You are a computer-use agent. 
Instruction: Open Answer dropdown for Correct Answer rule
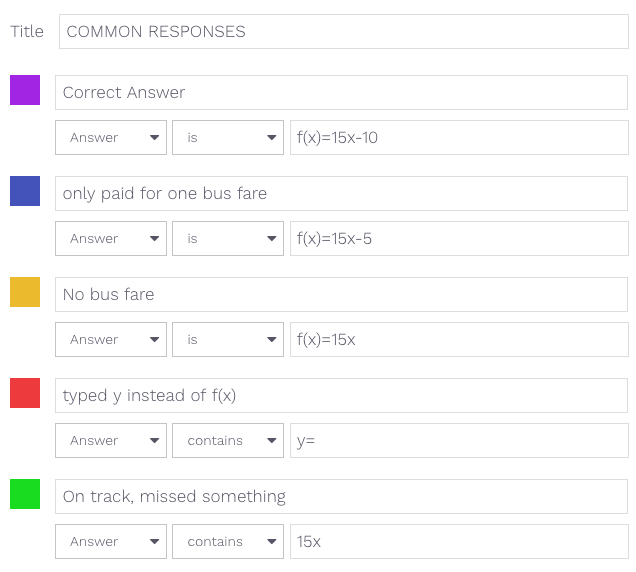pos(111,138)
